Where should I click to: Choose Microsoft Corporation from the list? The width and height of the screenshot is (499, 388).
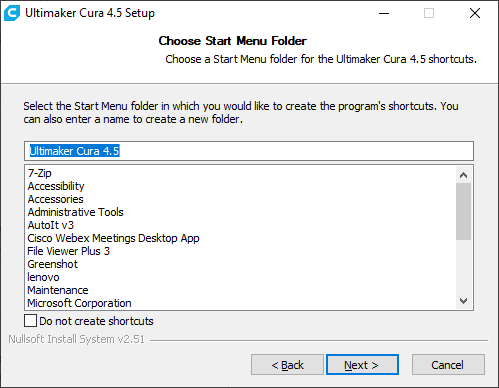tap(79, 303)
